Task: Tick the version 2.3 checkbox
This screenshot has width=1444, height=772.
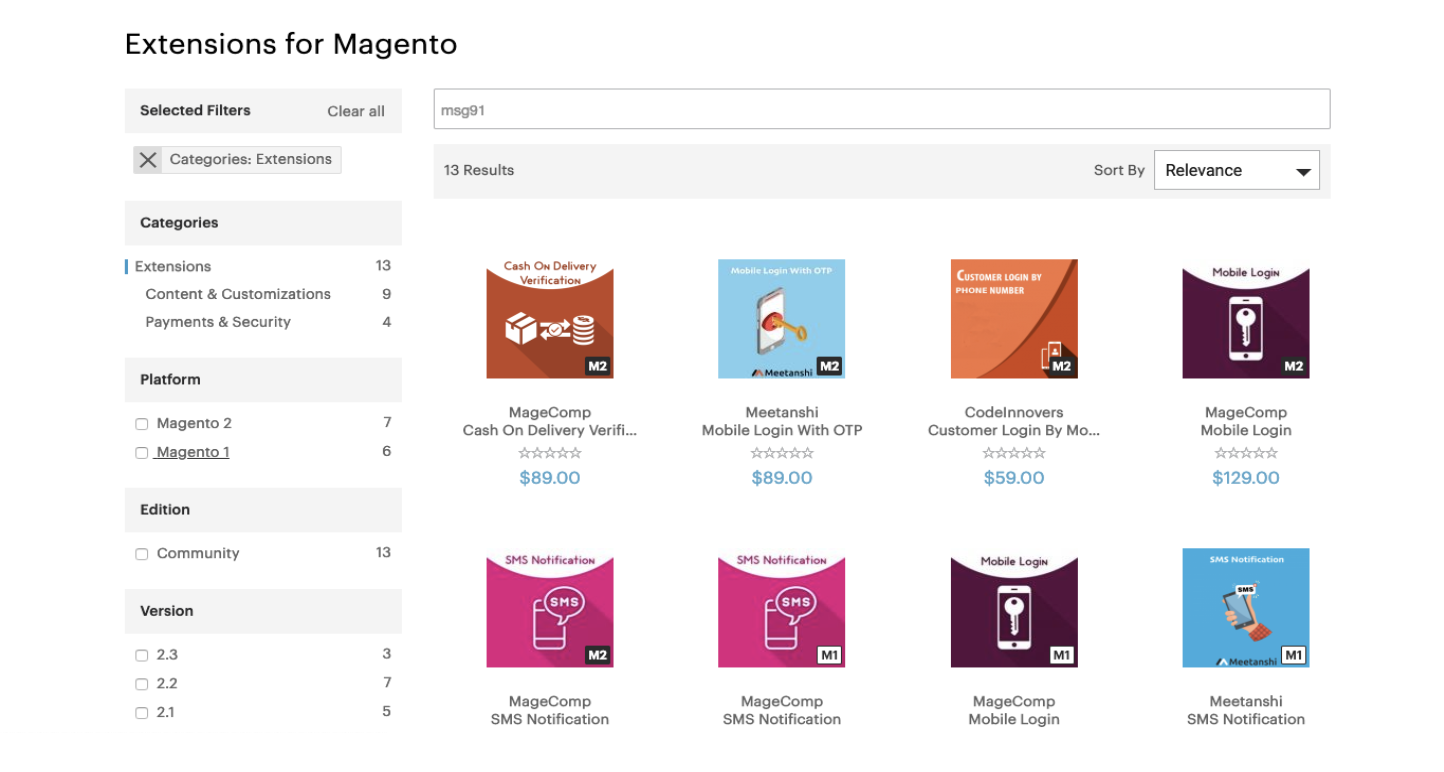Action: coord(142,656)
